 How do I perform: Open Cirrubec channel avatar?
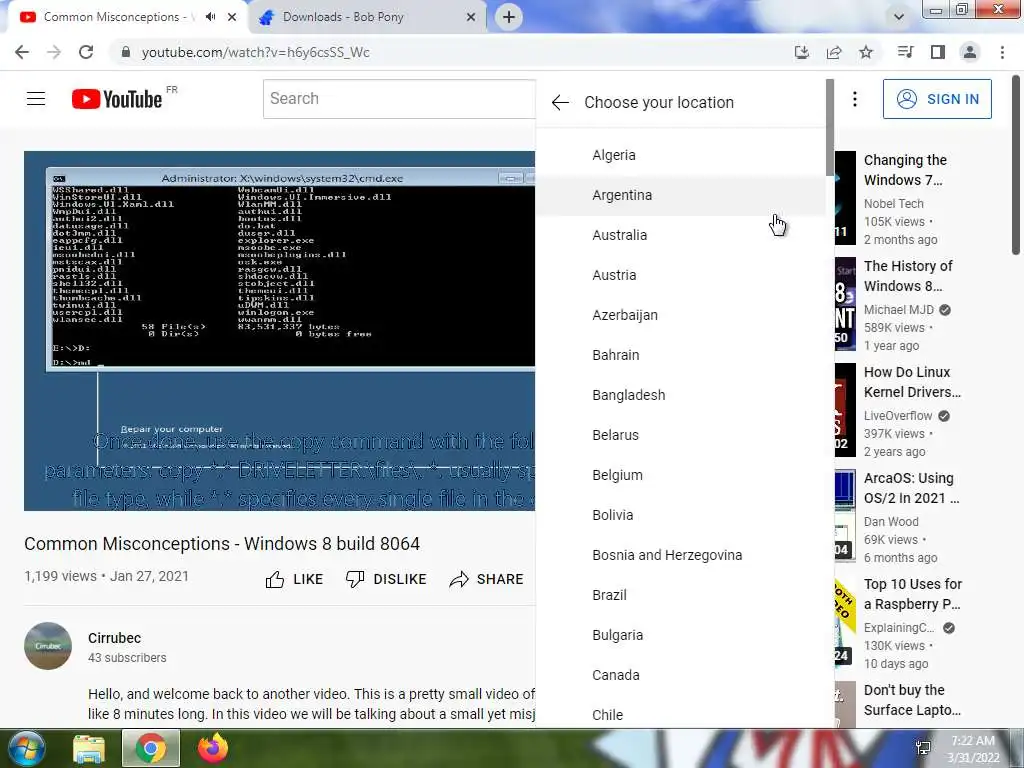coord(48,646)
